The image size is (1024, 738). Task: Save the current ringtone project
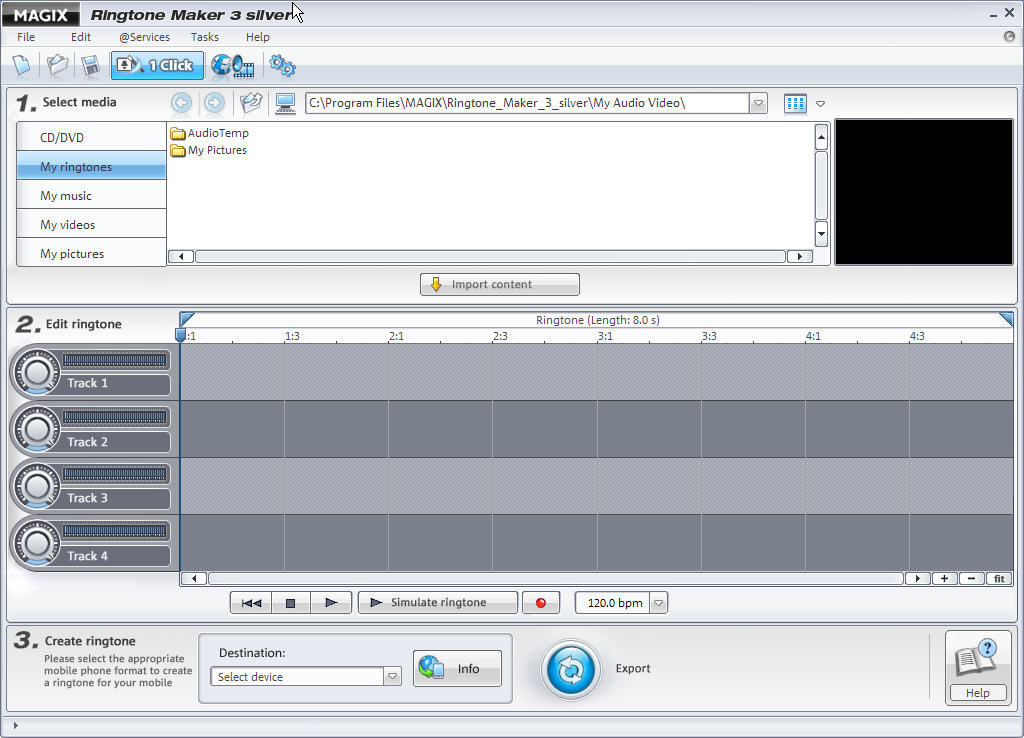coord(91,64)
